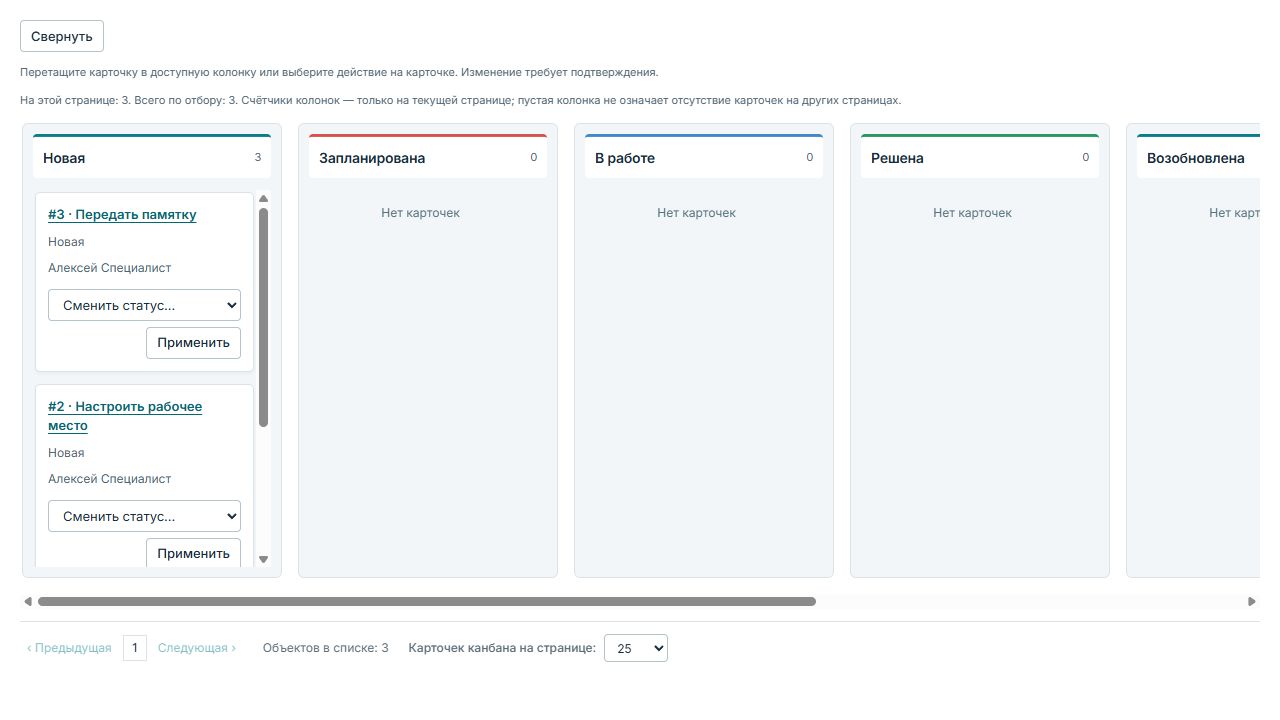Open card link #3 · Передать памятку
This screenshot has width=1280, height=720.
click(x=122, y=214)
